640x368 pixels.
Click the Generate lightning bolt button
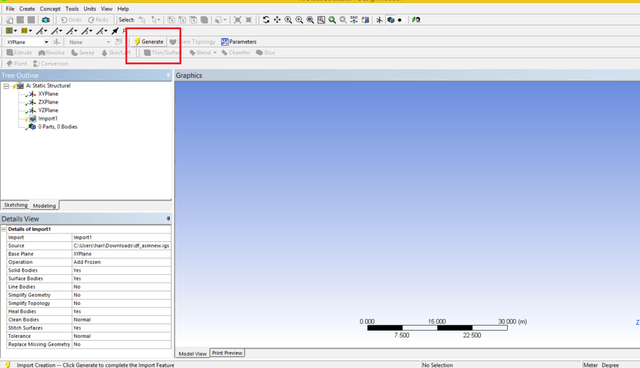tap(149, 42)
